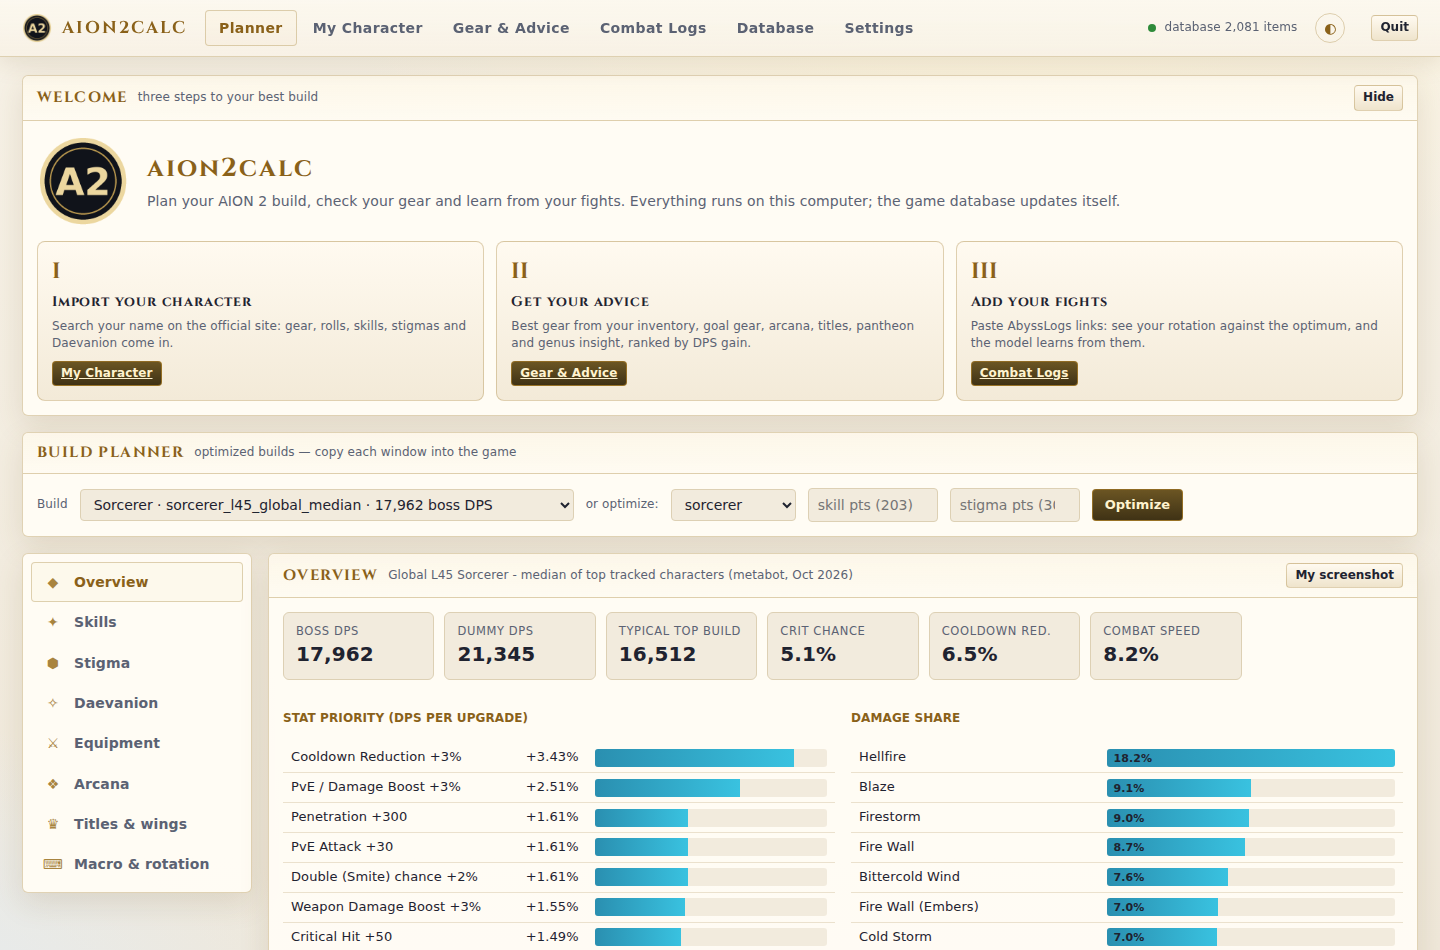Focus the stigma pts input field
This screenshot has width=1440, height=950.
(1015, 505)
